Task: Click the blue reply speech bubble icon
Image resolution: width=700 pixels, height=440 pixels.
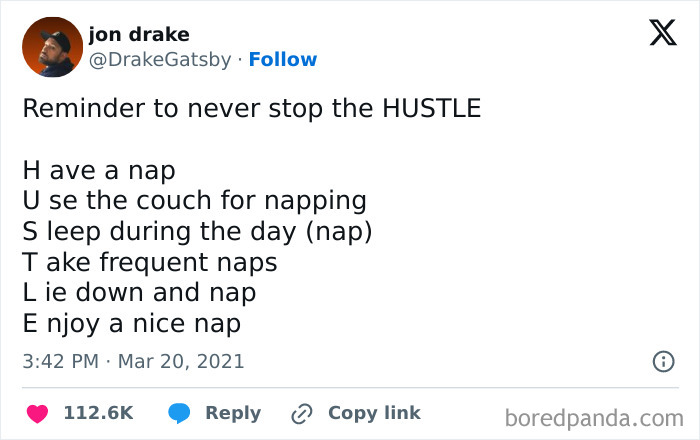Action: point(179,413)
